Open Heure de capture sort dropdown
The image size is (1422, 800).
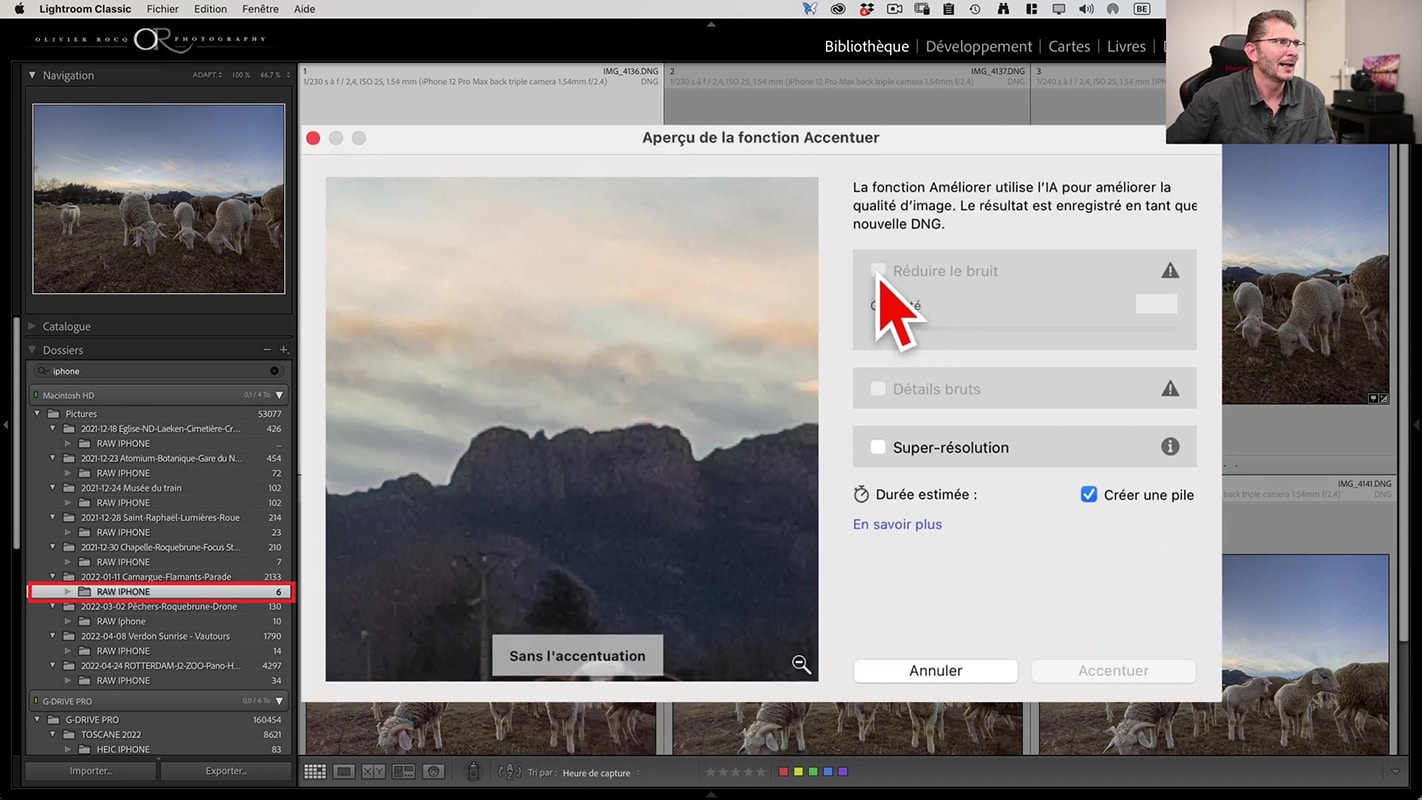pyautogui.click(x=601, y=773)
